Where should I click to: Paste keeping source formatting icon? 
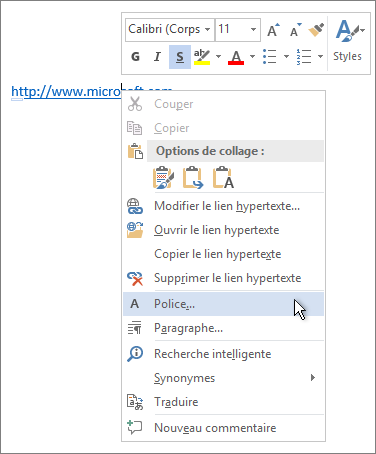[163, 177]
